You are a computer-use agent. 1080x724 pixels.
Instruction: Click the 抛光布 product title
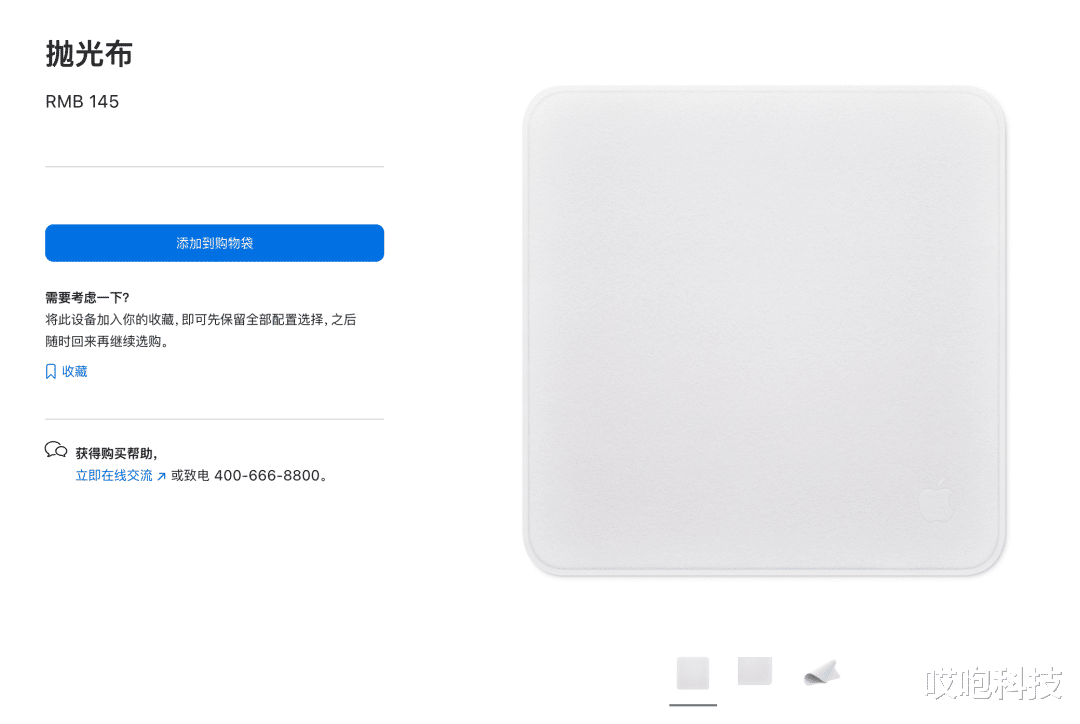[x=89, y=54]
